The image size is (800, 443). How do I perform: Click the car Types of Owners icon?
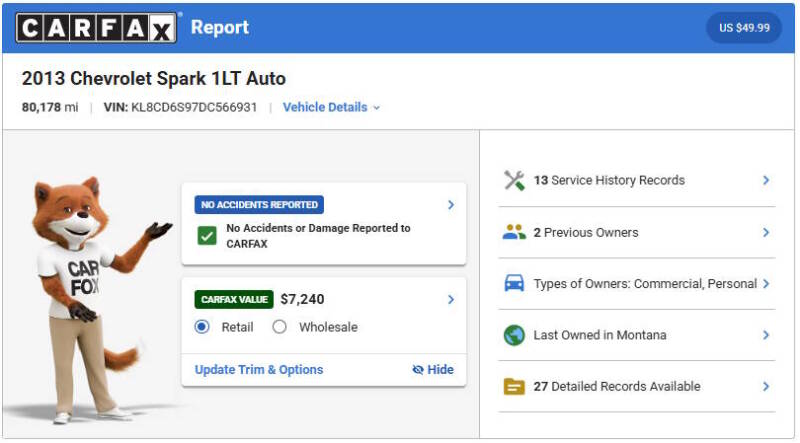[514, 283]
